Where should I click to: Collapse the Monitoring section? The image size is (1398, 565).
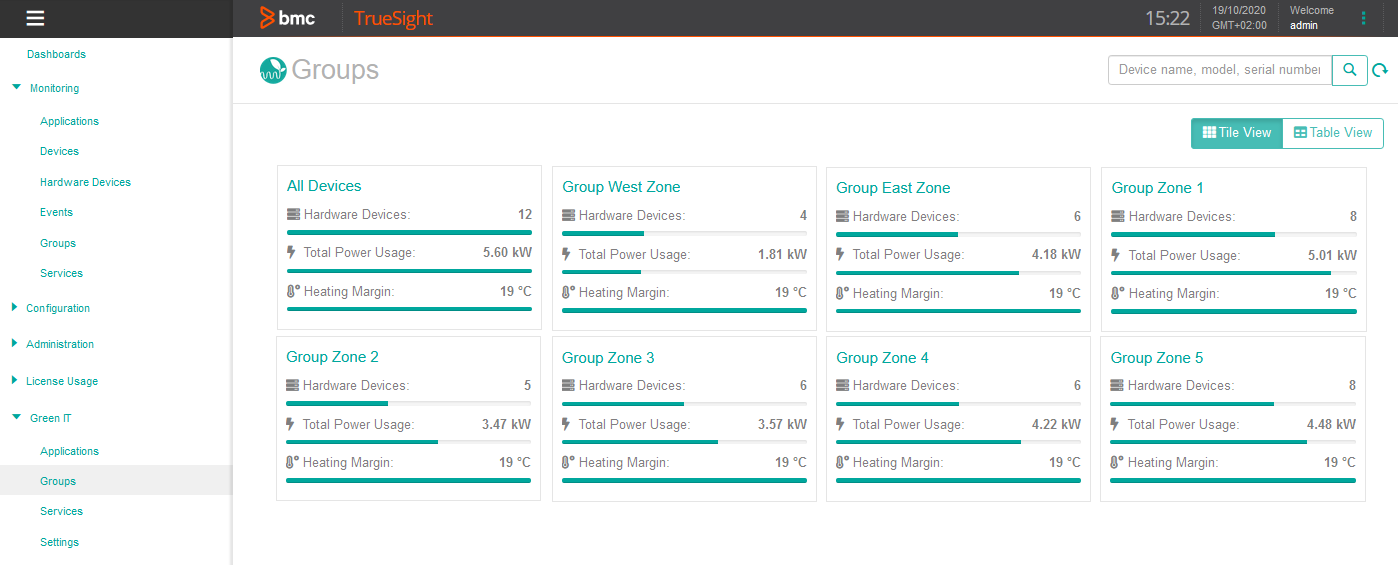tap(16, 87)
